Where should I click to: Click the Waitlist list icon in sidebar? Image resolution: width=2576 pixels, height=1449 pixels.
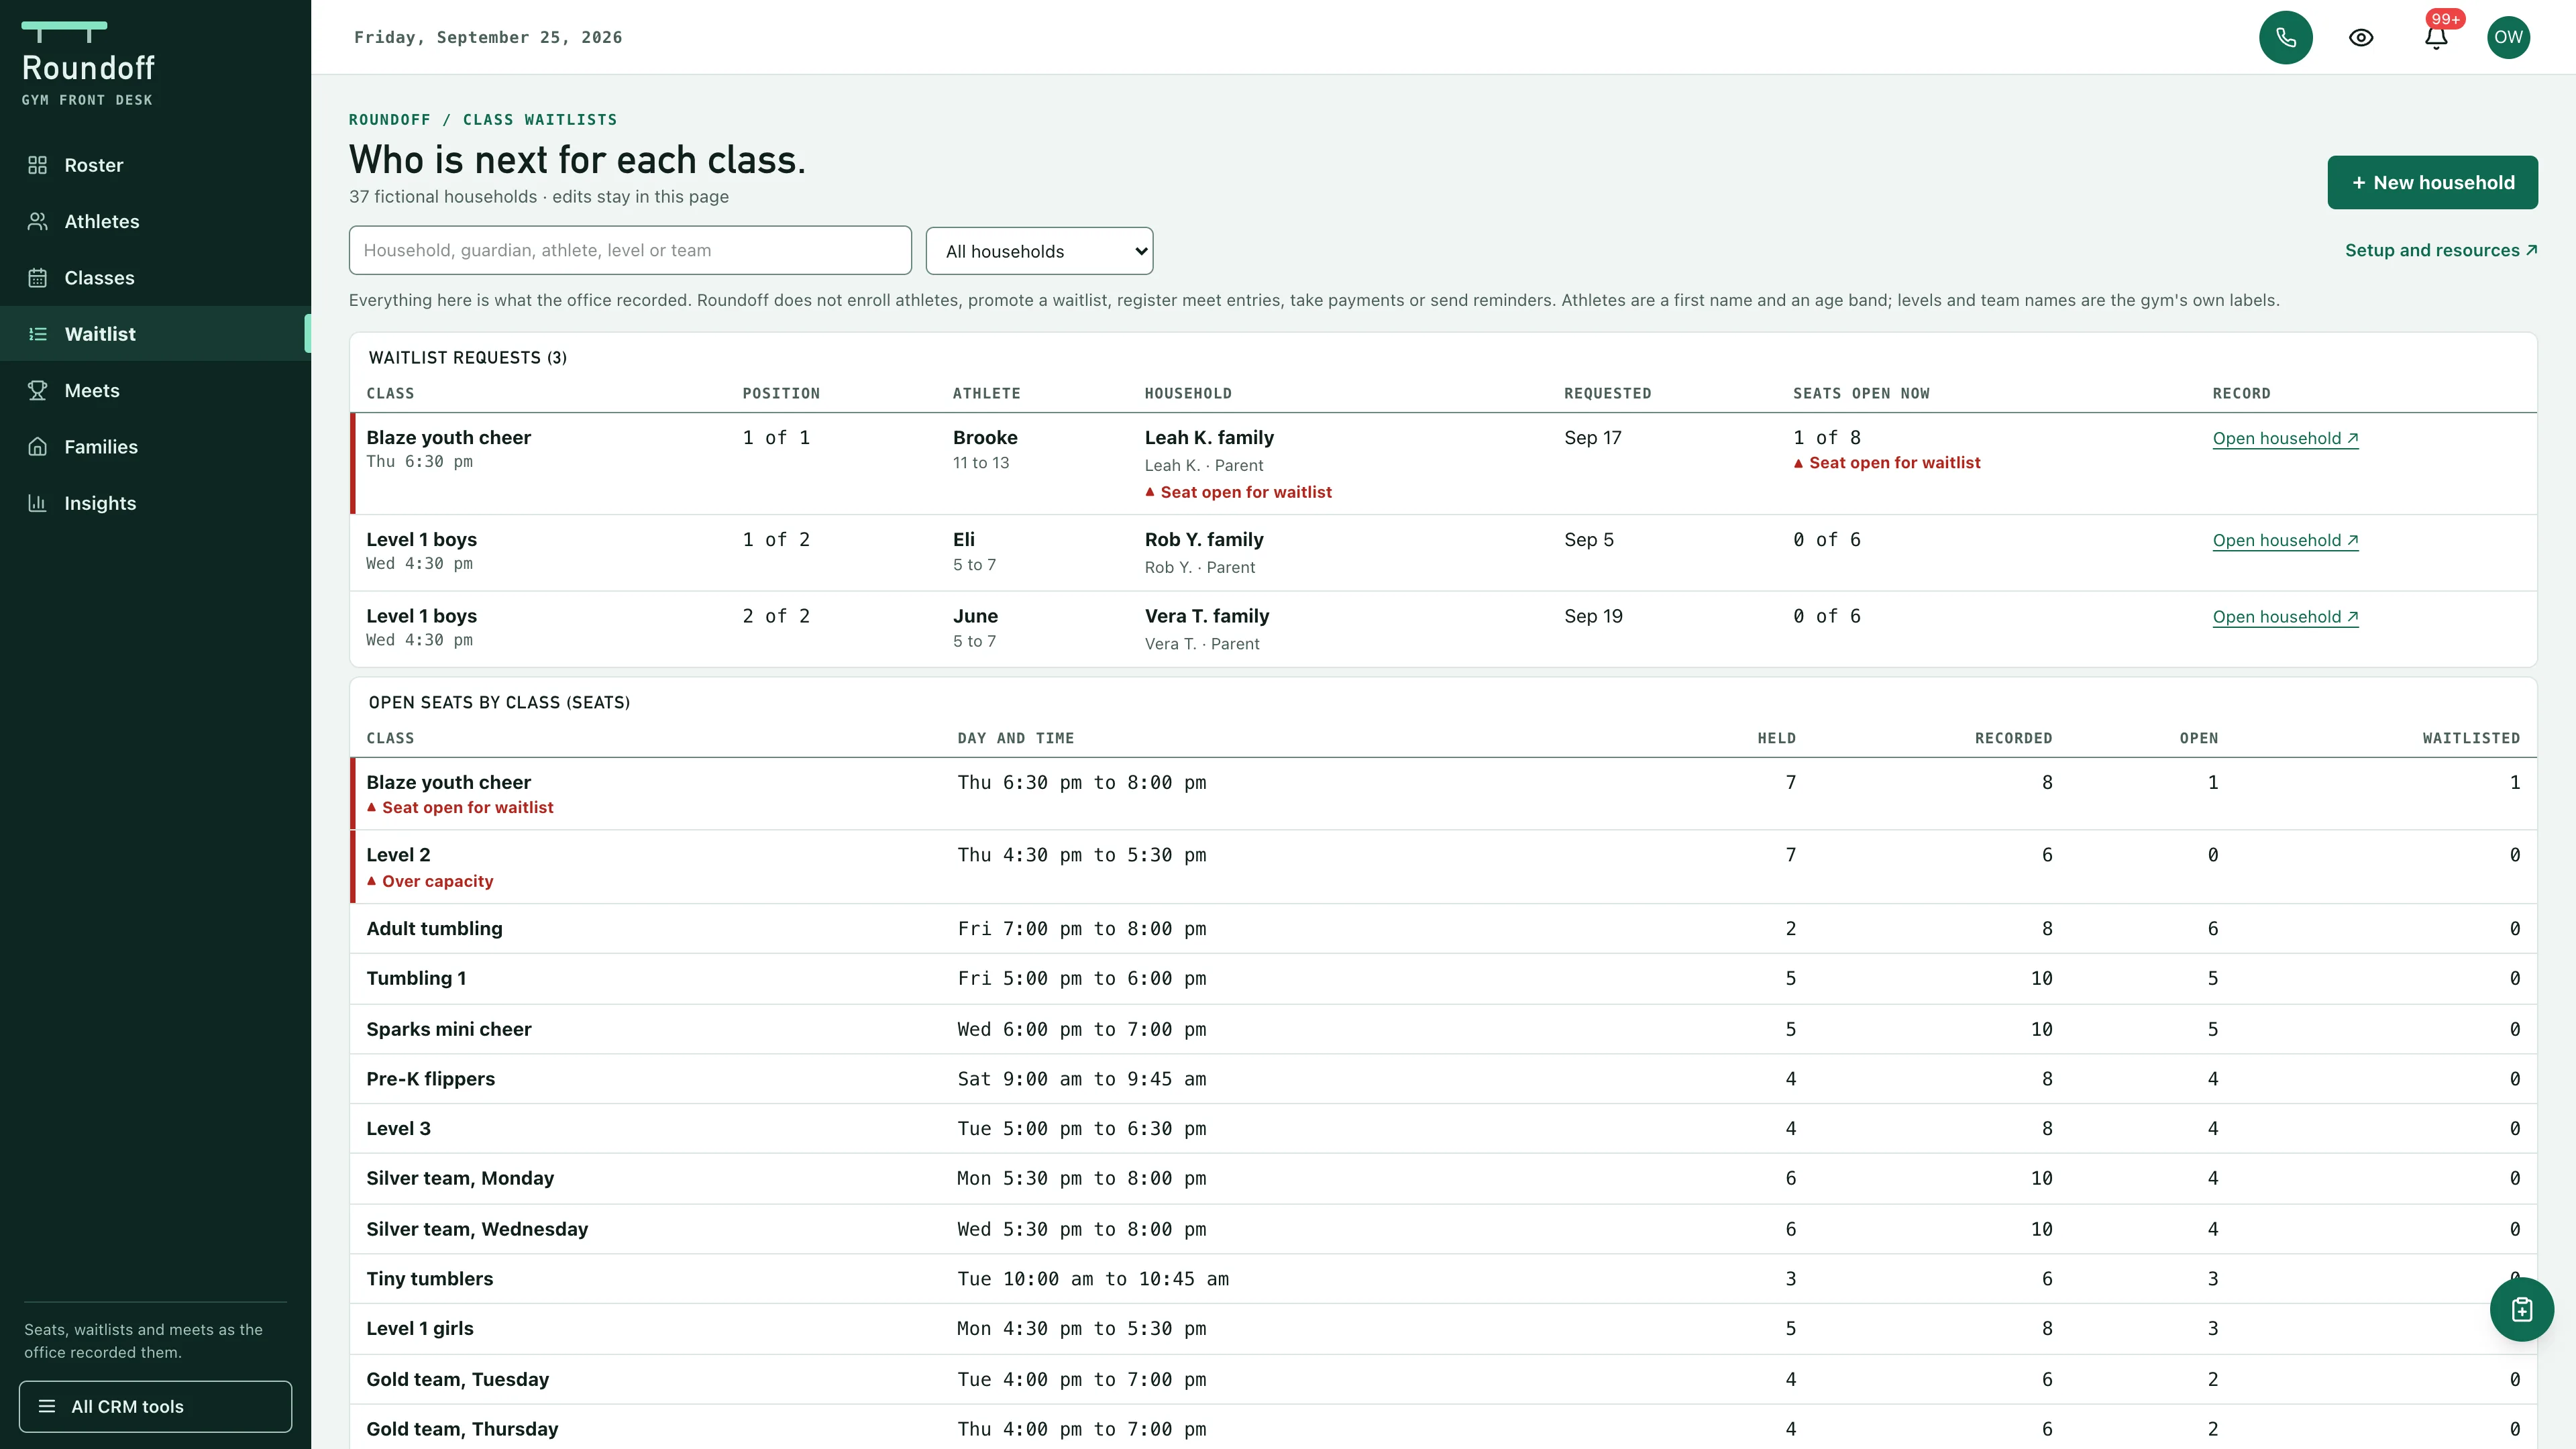pyautogui.click(x=38, y=334)
